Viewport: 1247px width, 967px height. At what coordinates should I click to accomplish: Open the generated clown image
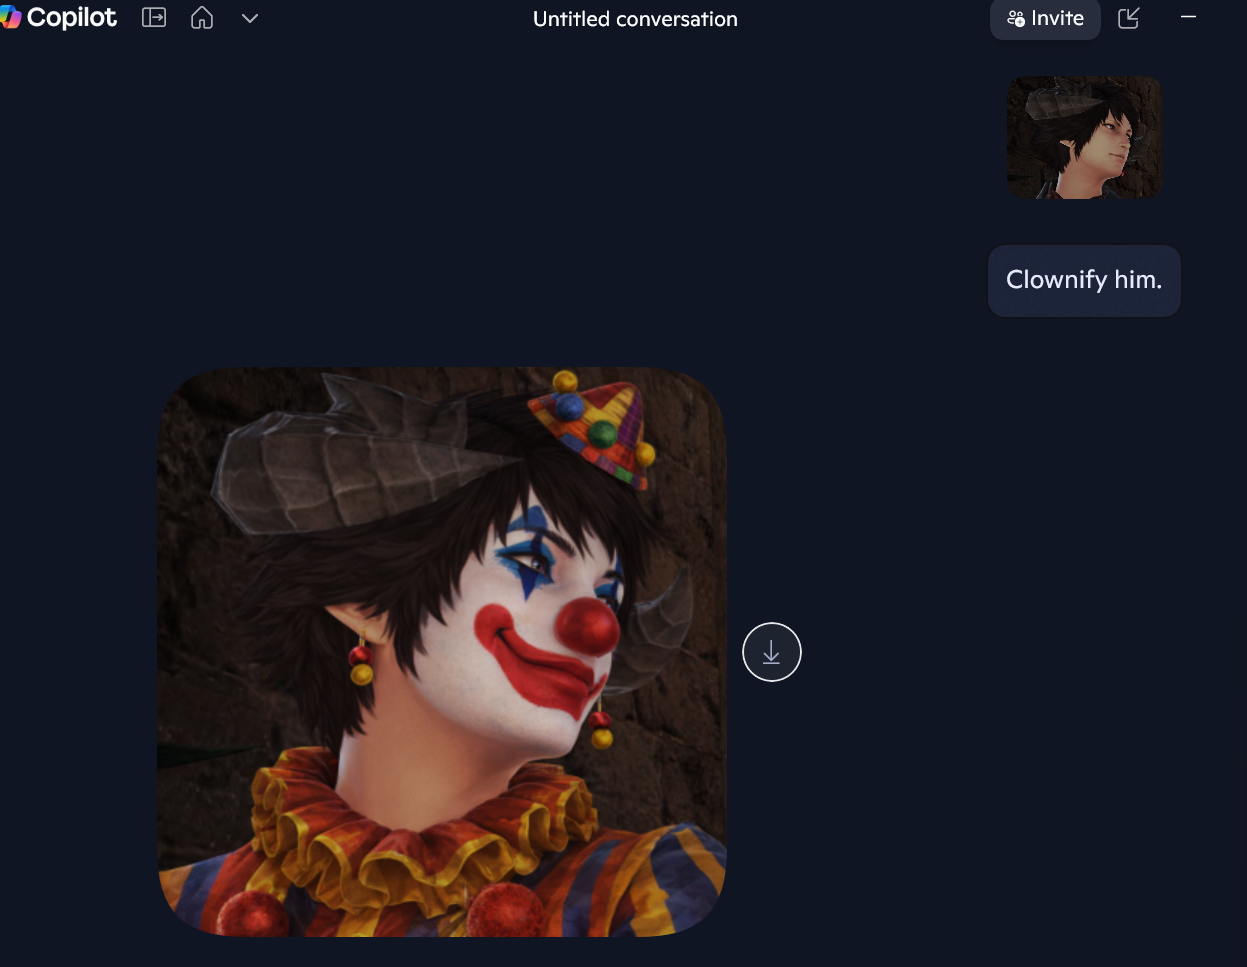(442, 651)
